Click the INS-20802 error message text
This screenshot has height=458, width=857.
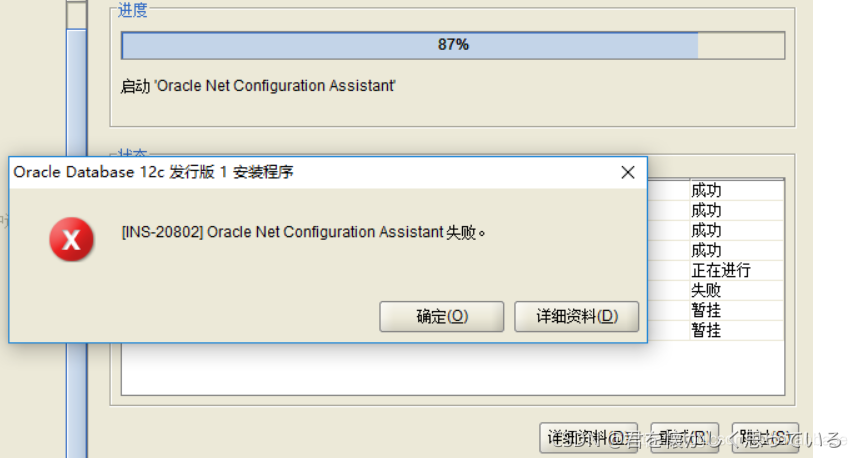(x=303, y=232)
